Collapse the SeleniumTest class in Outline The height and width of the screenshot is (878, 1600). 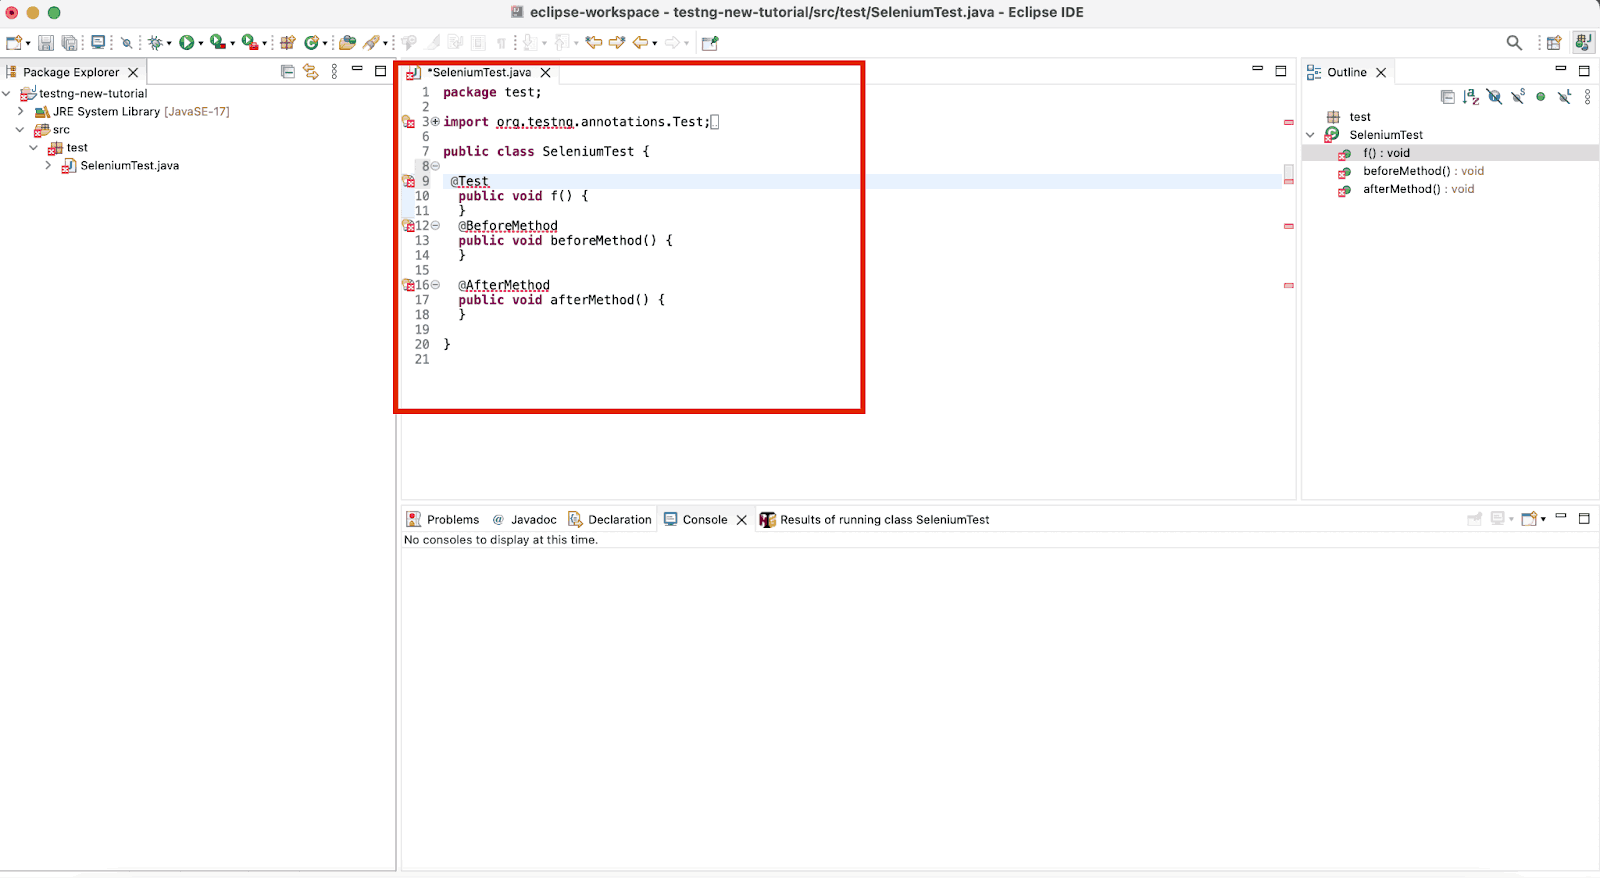(1311, 135)
